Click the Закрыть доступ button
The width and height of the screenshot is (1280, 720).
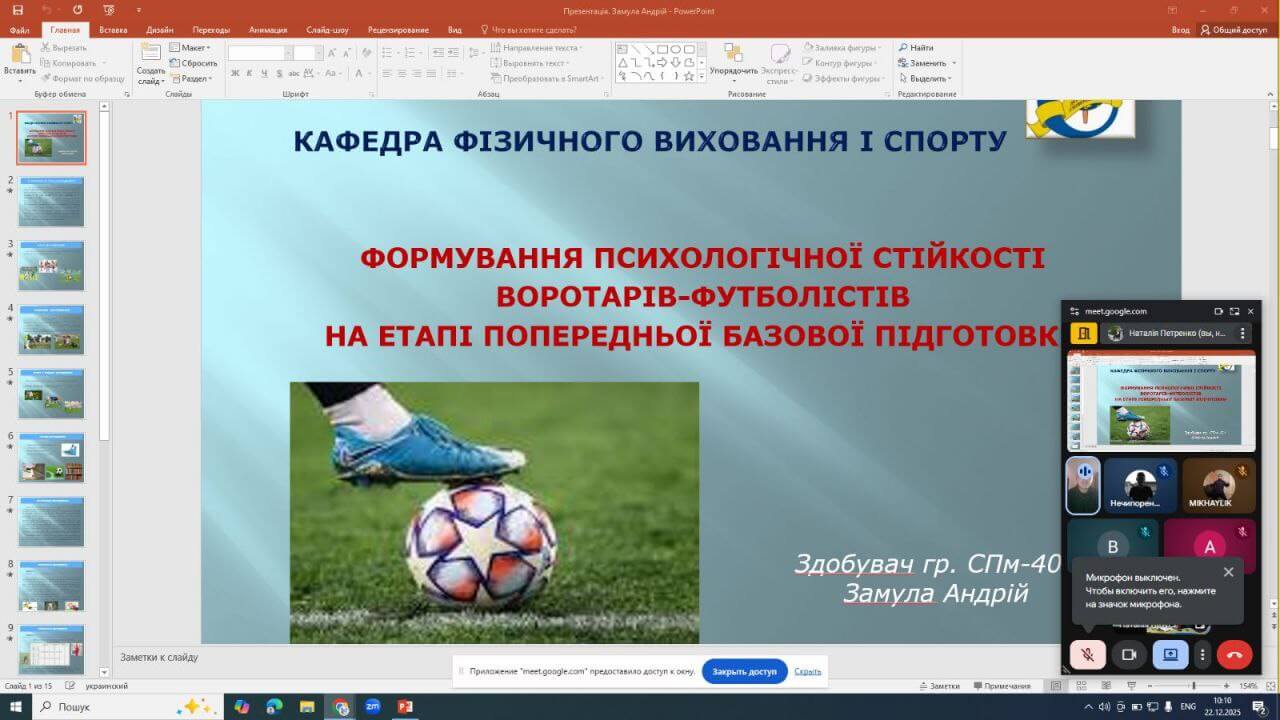pos(744,671)
